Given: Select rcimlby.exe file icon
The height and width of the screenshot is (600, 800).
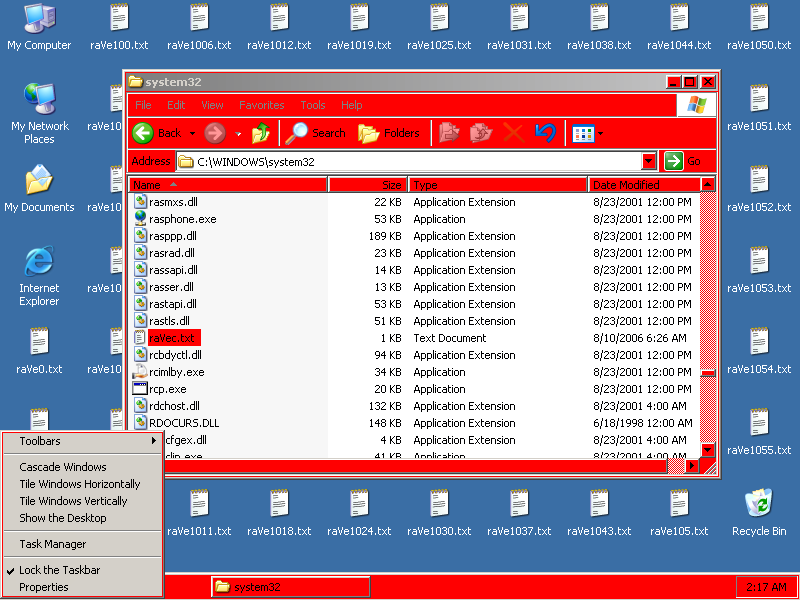Looking at the screenshot, I should [140, 372].
